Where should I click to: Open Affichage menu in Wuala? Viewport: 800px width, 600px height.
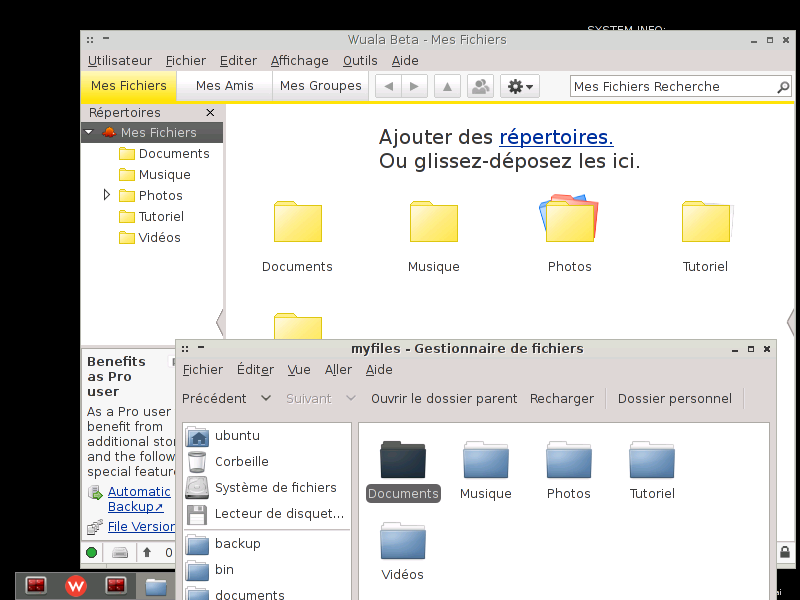tap(299, 61)
